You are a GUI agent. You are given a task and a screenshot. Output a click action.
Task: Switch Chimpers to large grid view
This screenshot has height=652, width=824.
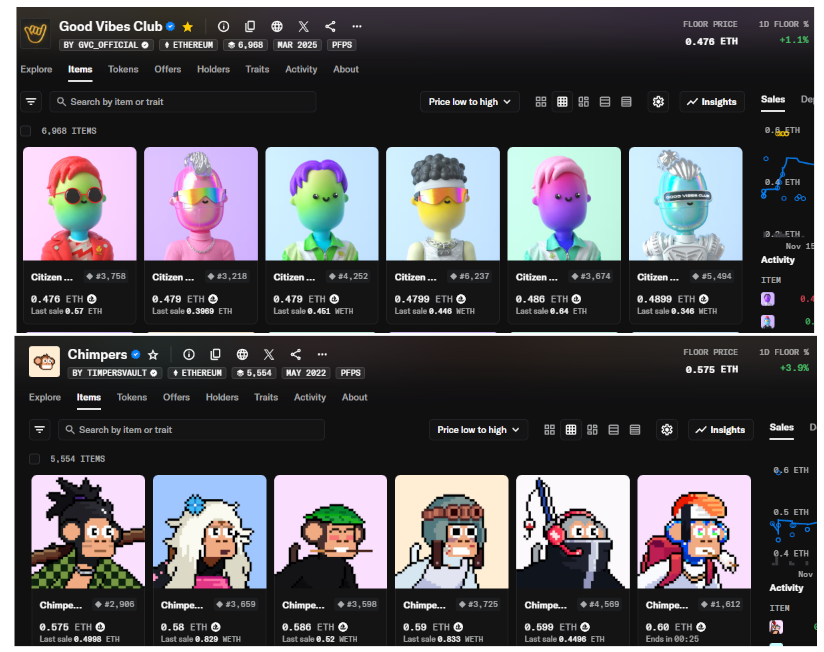point(550,430)
